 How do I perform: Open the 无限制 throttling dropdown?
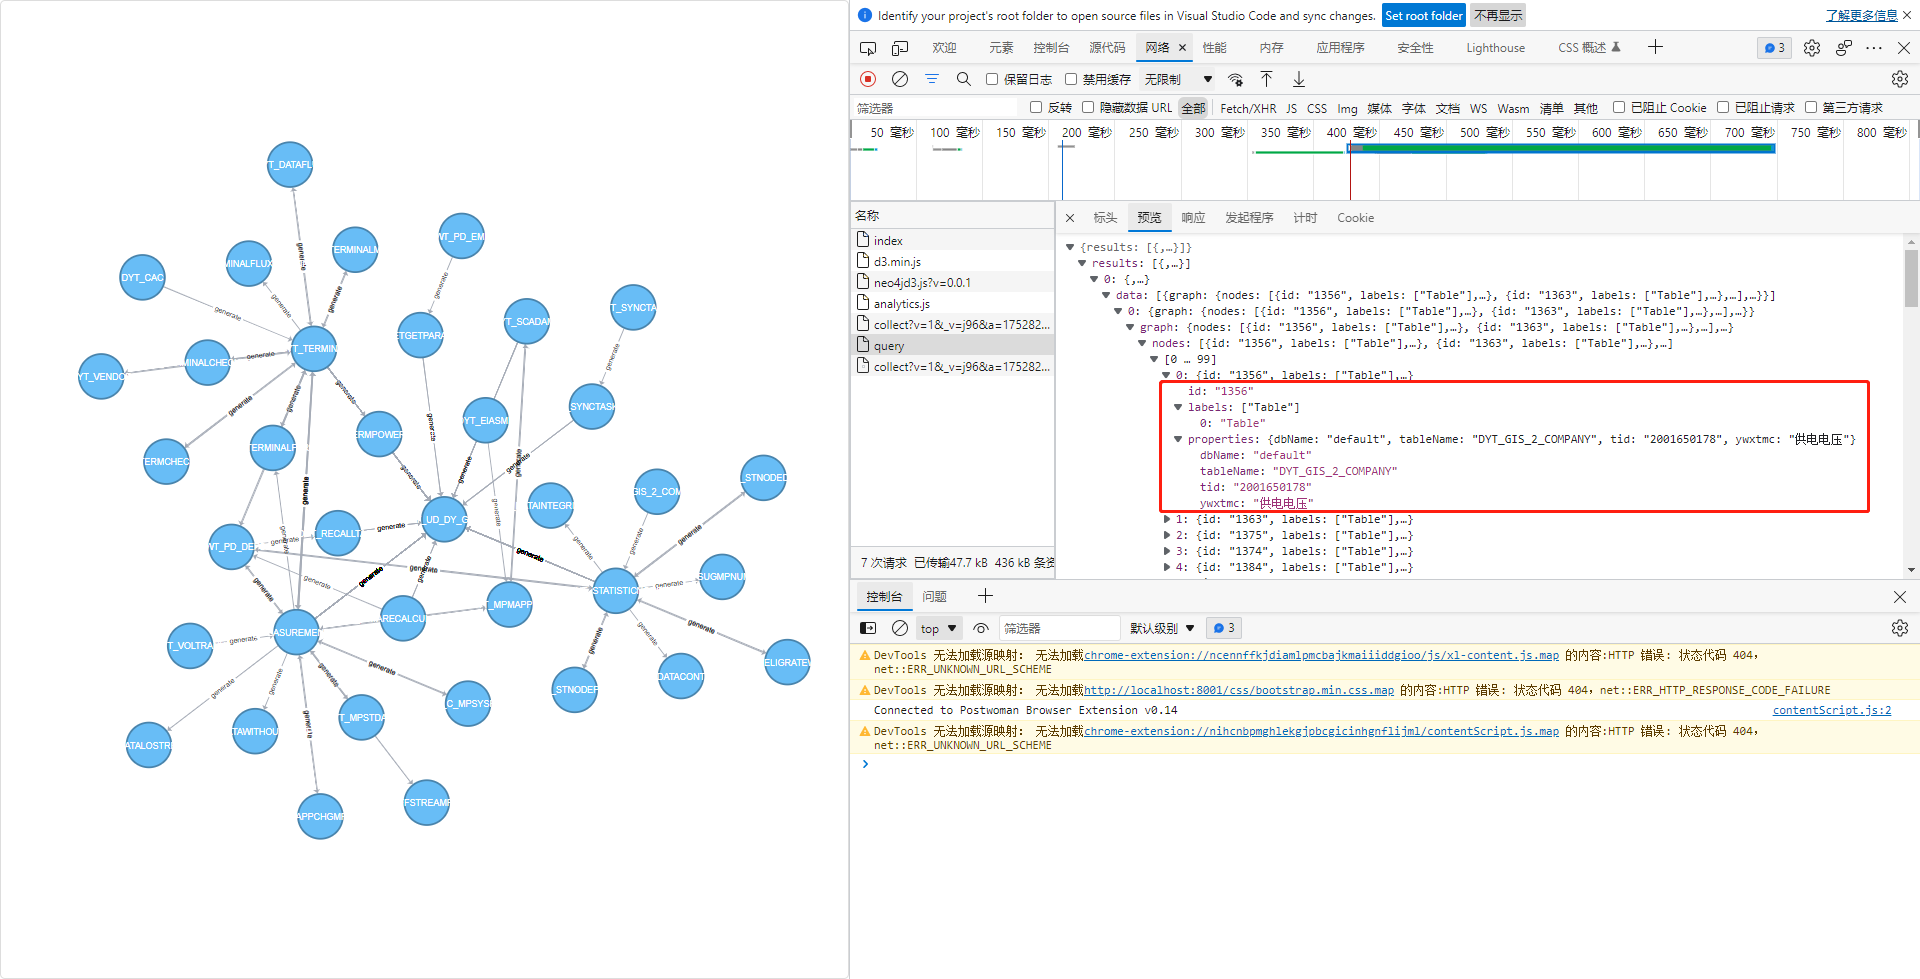pos(1178,79)
